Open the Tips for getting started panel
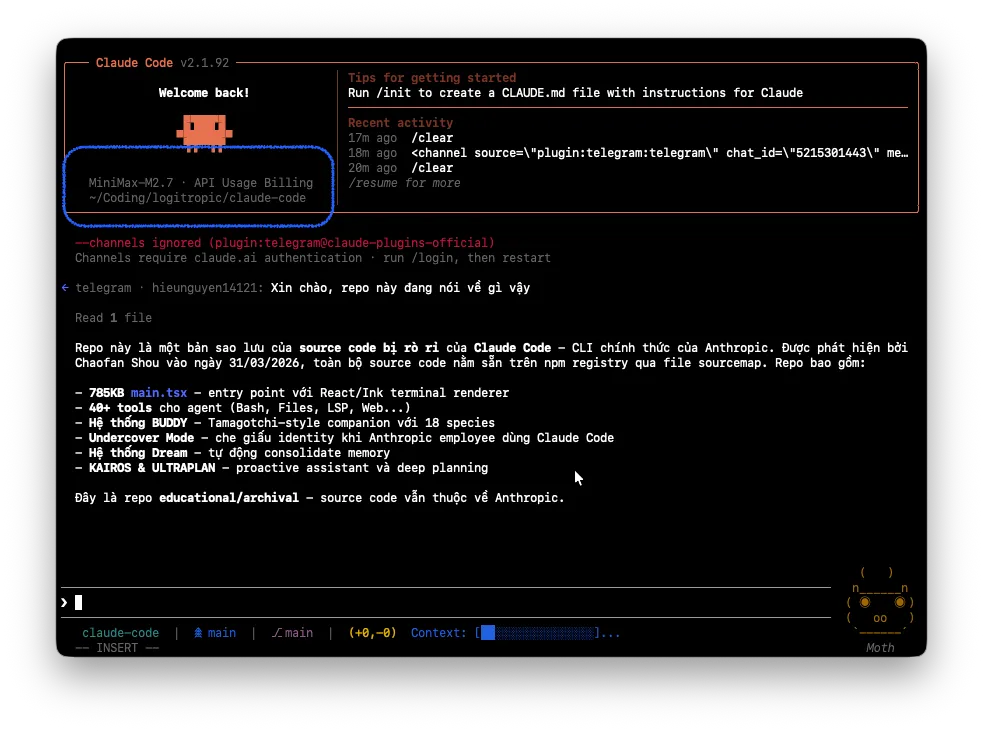The height and width of the screenshot is (731, 983). coord(432,77)
